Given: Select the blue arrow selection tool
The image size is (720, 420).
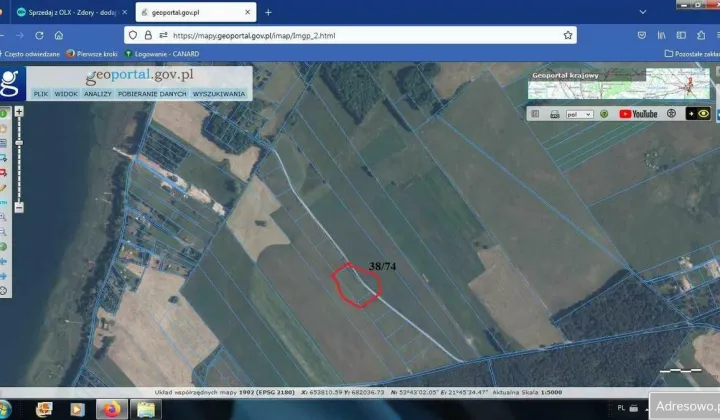Looking at the screenshot, I should tap(3, 158).
